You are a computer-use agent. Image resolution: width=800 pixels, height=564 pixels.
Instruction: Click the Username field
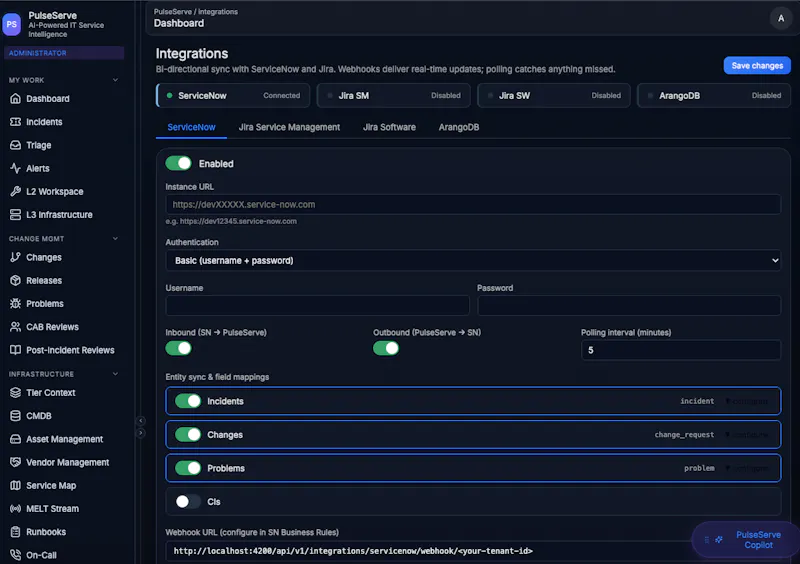[317, 305]
